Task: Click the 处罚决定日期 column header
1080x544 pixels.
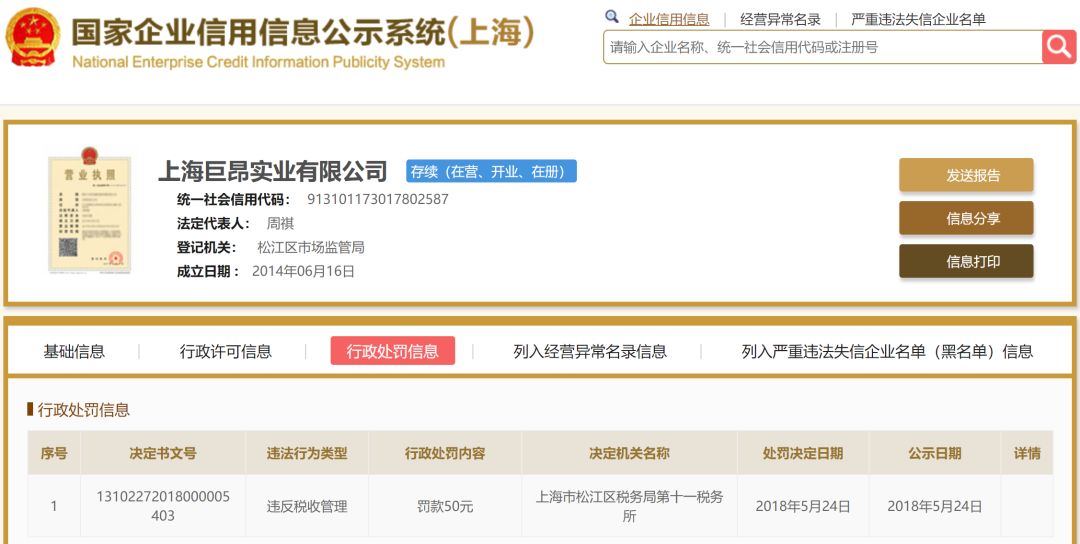Action: 803,453
